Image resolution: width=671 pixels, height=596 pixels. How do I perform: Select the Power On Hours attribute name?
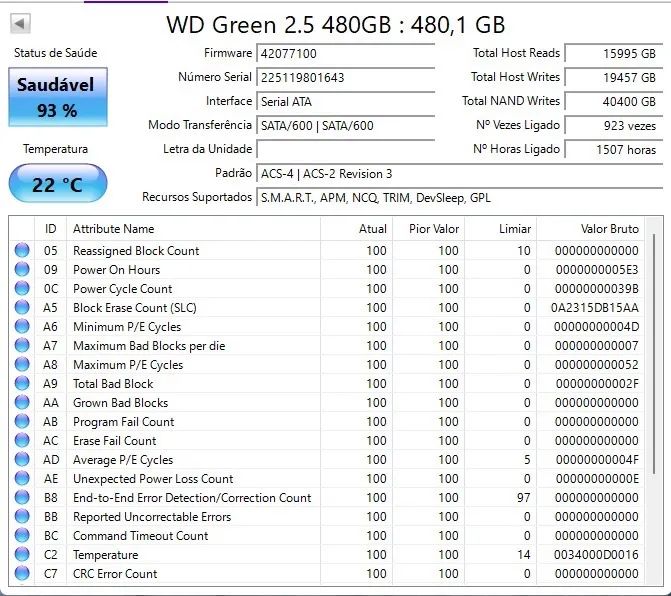point(116,270)
